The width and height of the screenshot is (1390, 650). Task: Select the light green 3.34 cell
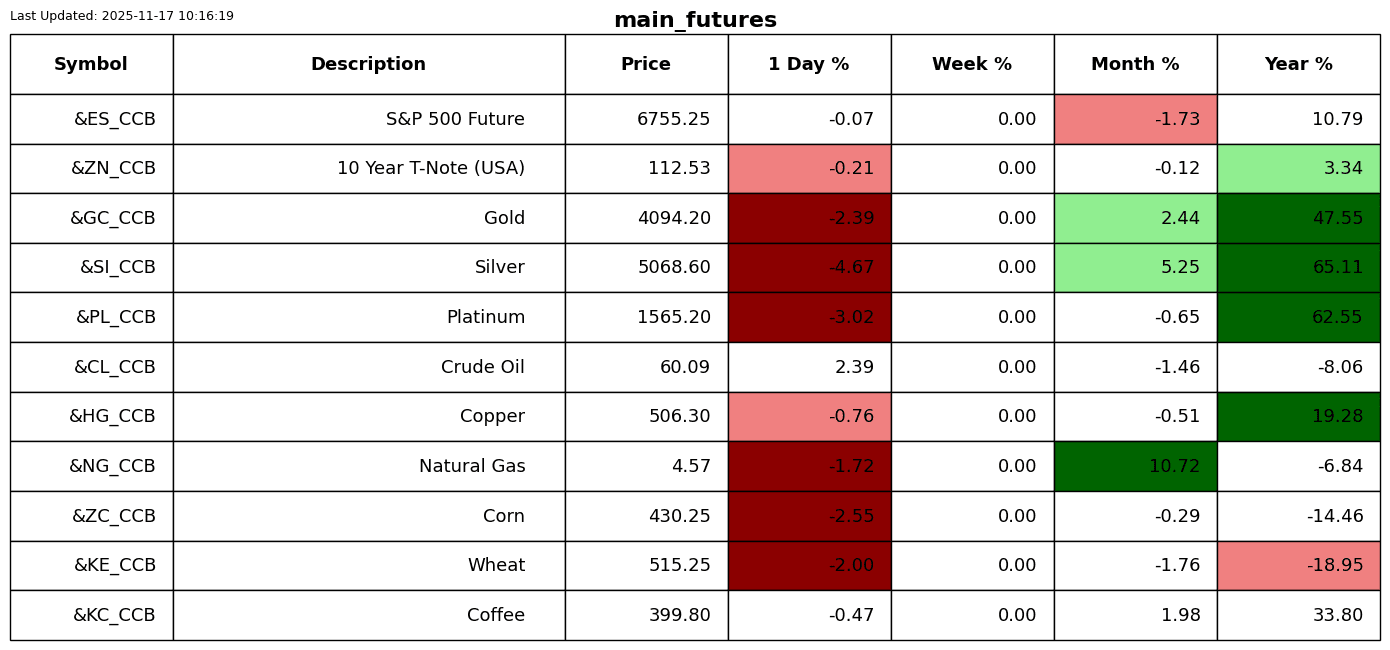tap(1298, 169)
